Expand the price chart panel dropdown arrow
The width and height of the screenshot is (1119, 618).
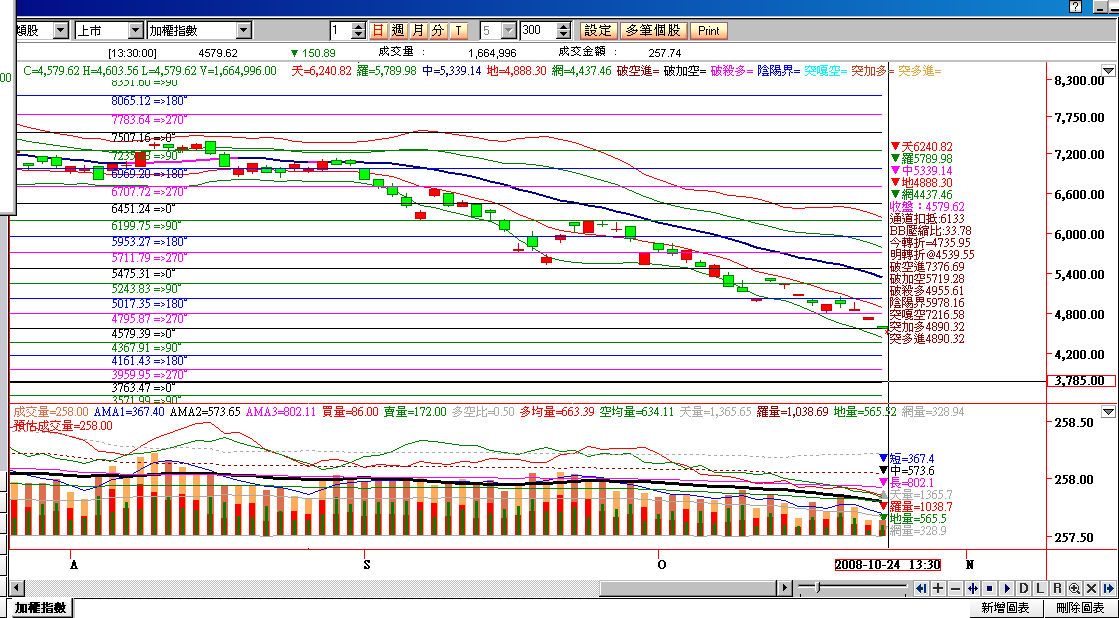click(1107, 71)
